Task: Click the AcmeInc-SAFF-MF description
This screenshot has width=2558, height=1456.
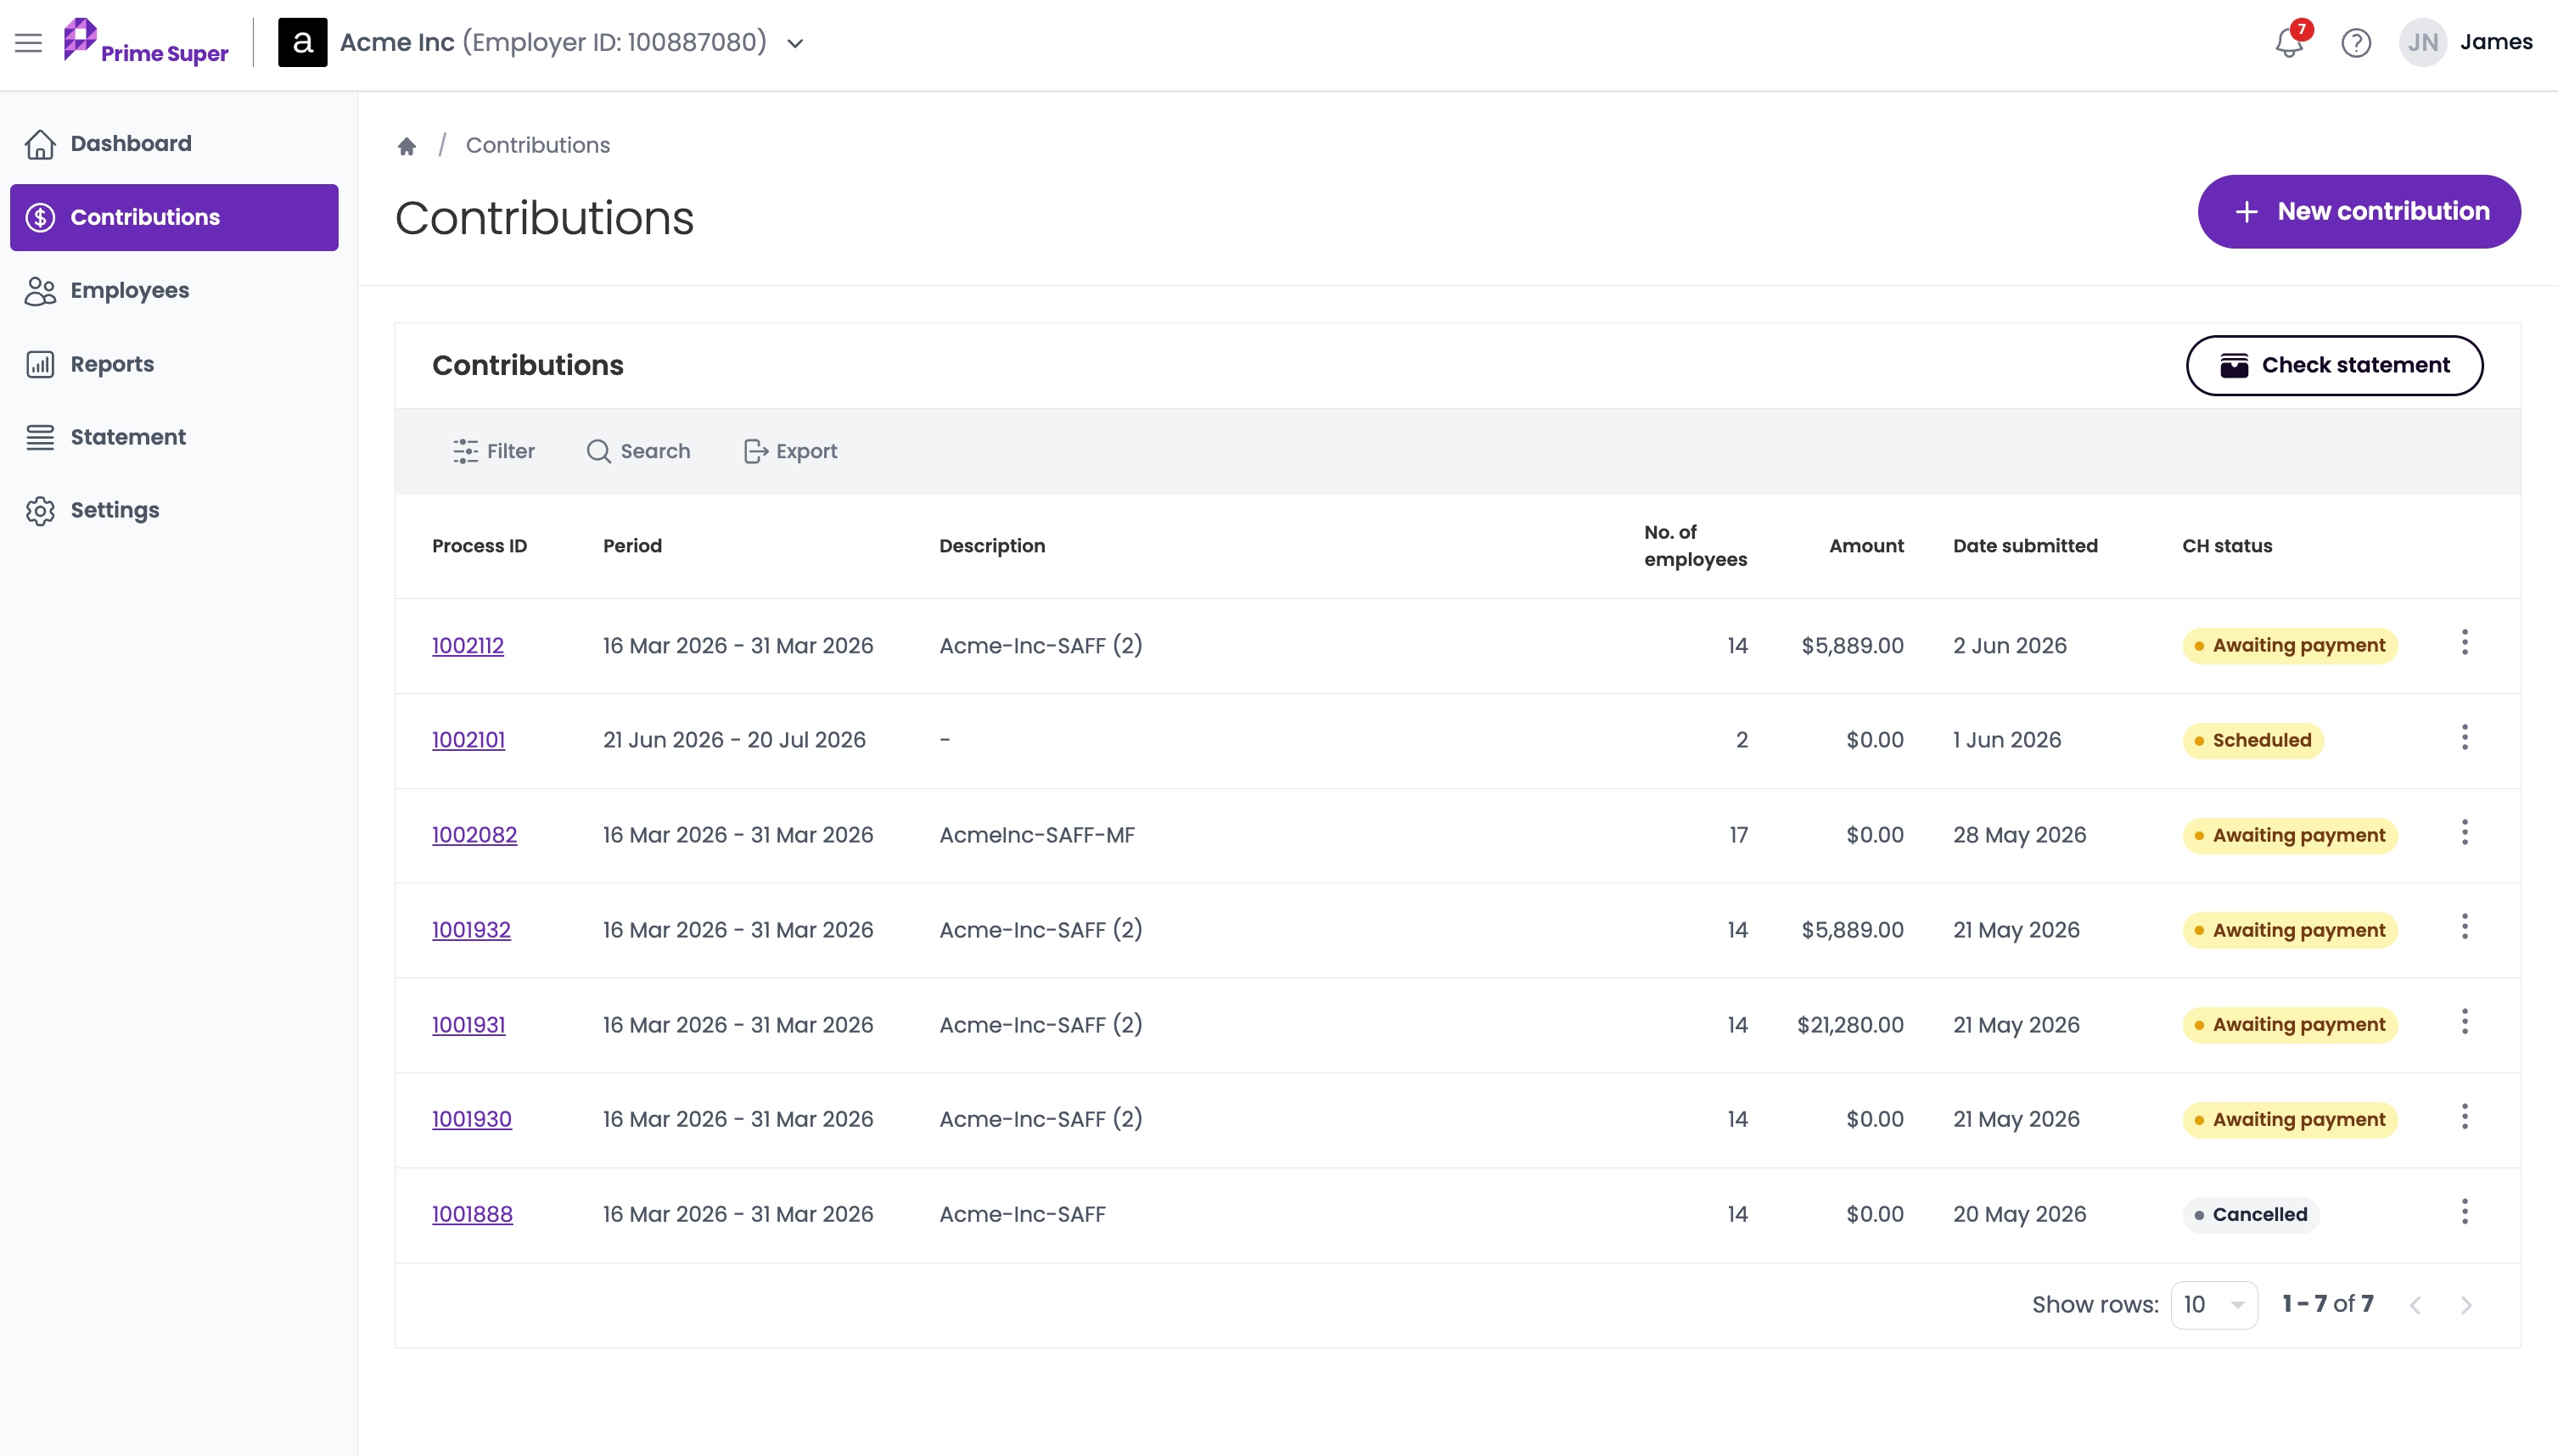Action: pos(1037,835)
